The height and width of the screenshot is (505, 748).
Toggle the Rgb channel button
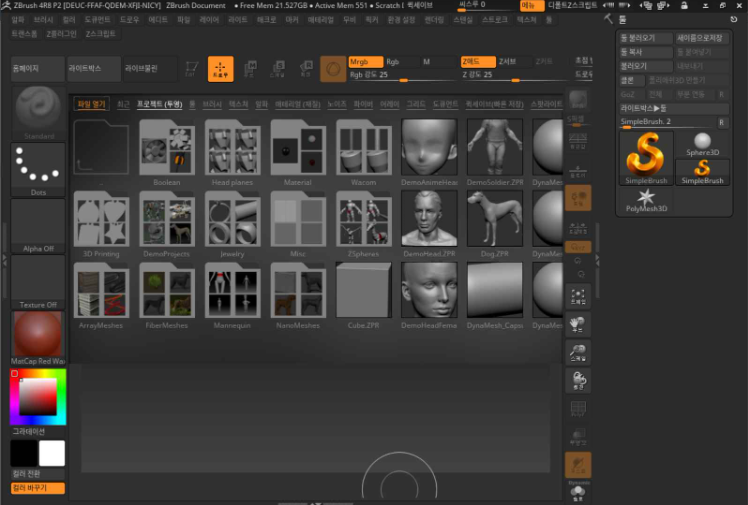[x=400, y=62]
